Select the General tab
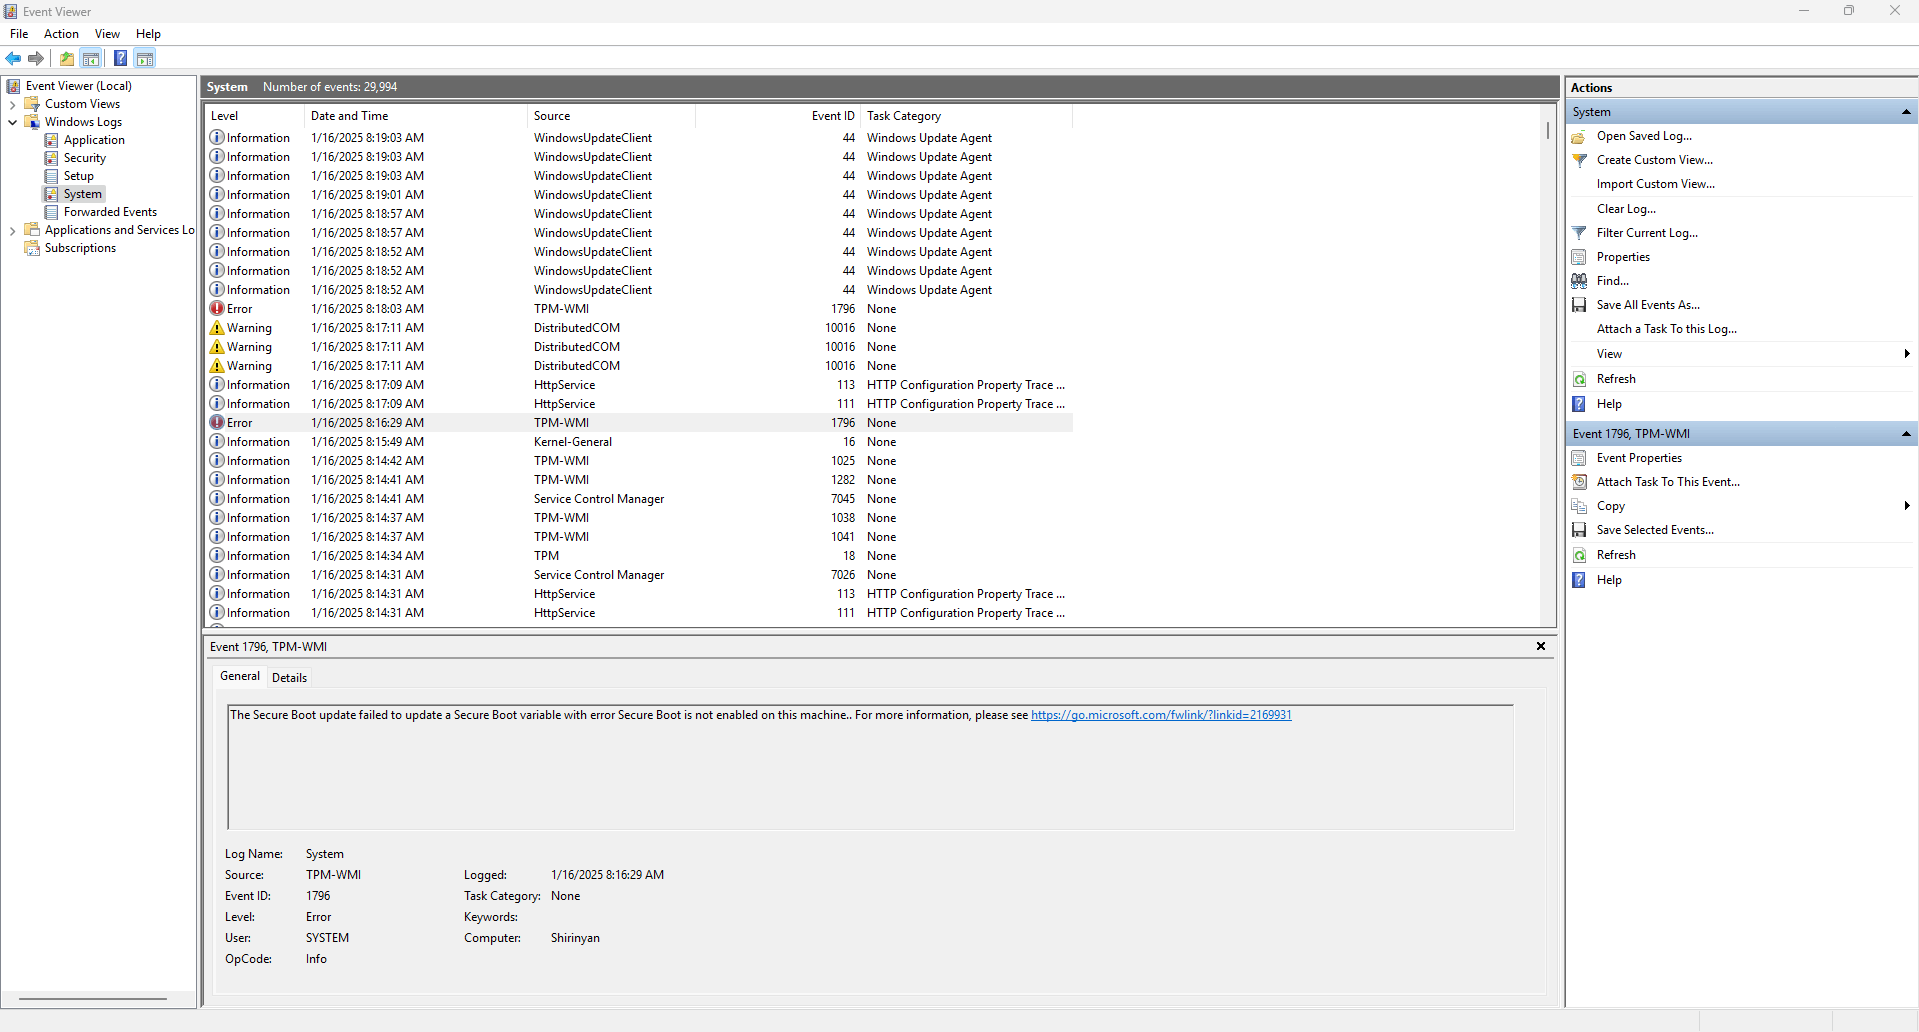The width and height of the screenshot is (1919, 1032). point(240,676)
